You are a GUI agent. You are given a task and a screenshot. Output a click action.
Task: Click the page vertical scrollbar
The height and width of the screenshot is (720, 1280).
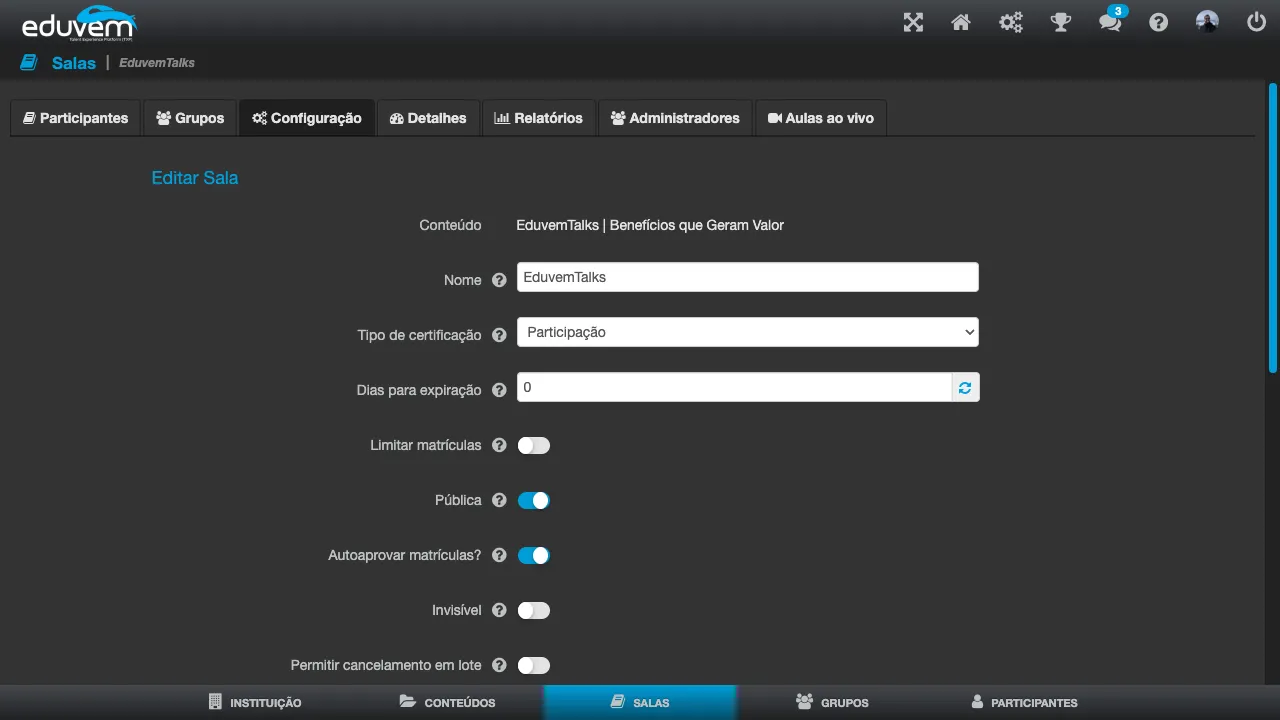click(x=1273, y=228)
